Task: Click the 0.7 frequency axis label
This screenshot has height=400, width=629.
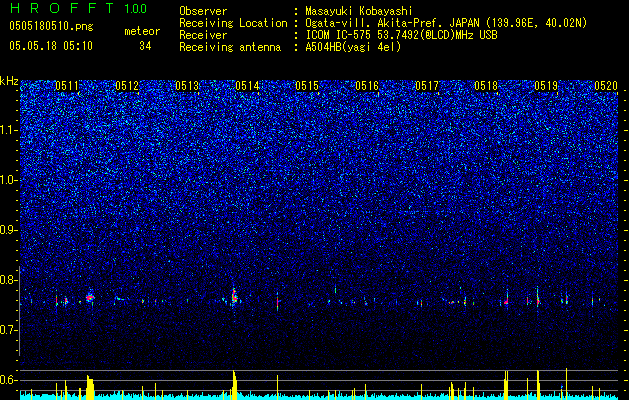Action: tap(9, 330)
